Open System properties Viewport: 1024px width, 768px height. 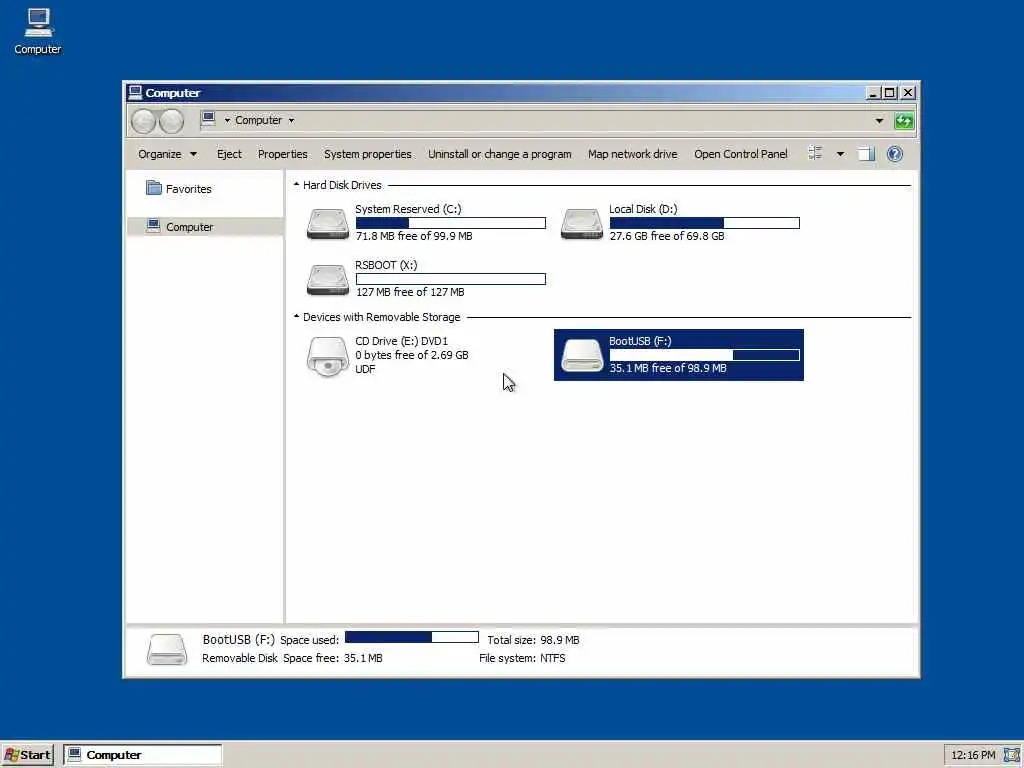[x=368, y=154]
